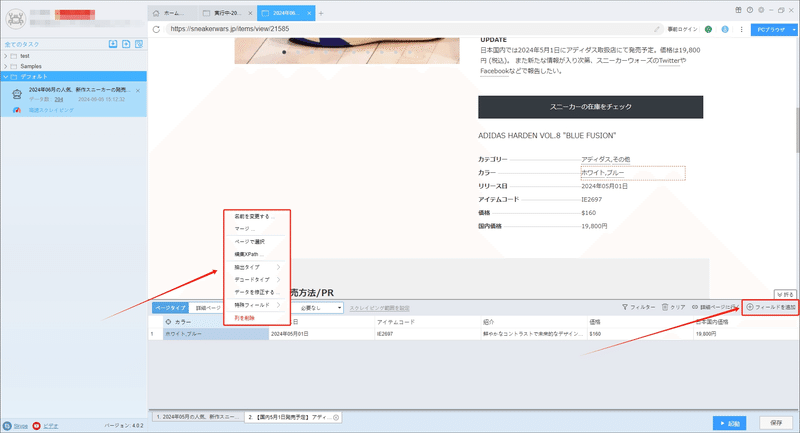This screenshot has height=433, width=800.
Task: Click the URL address field
Action: (413, 29)
